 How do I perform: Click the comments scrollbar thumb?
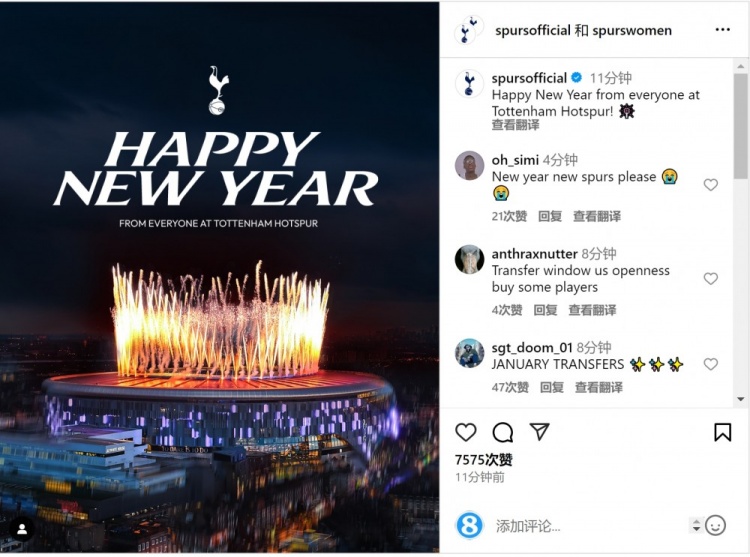tap(741, 125)
